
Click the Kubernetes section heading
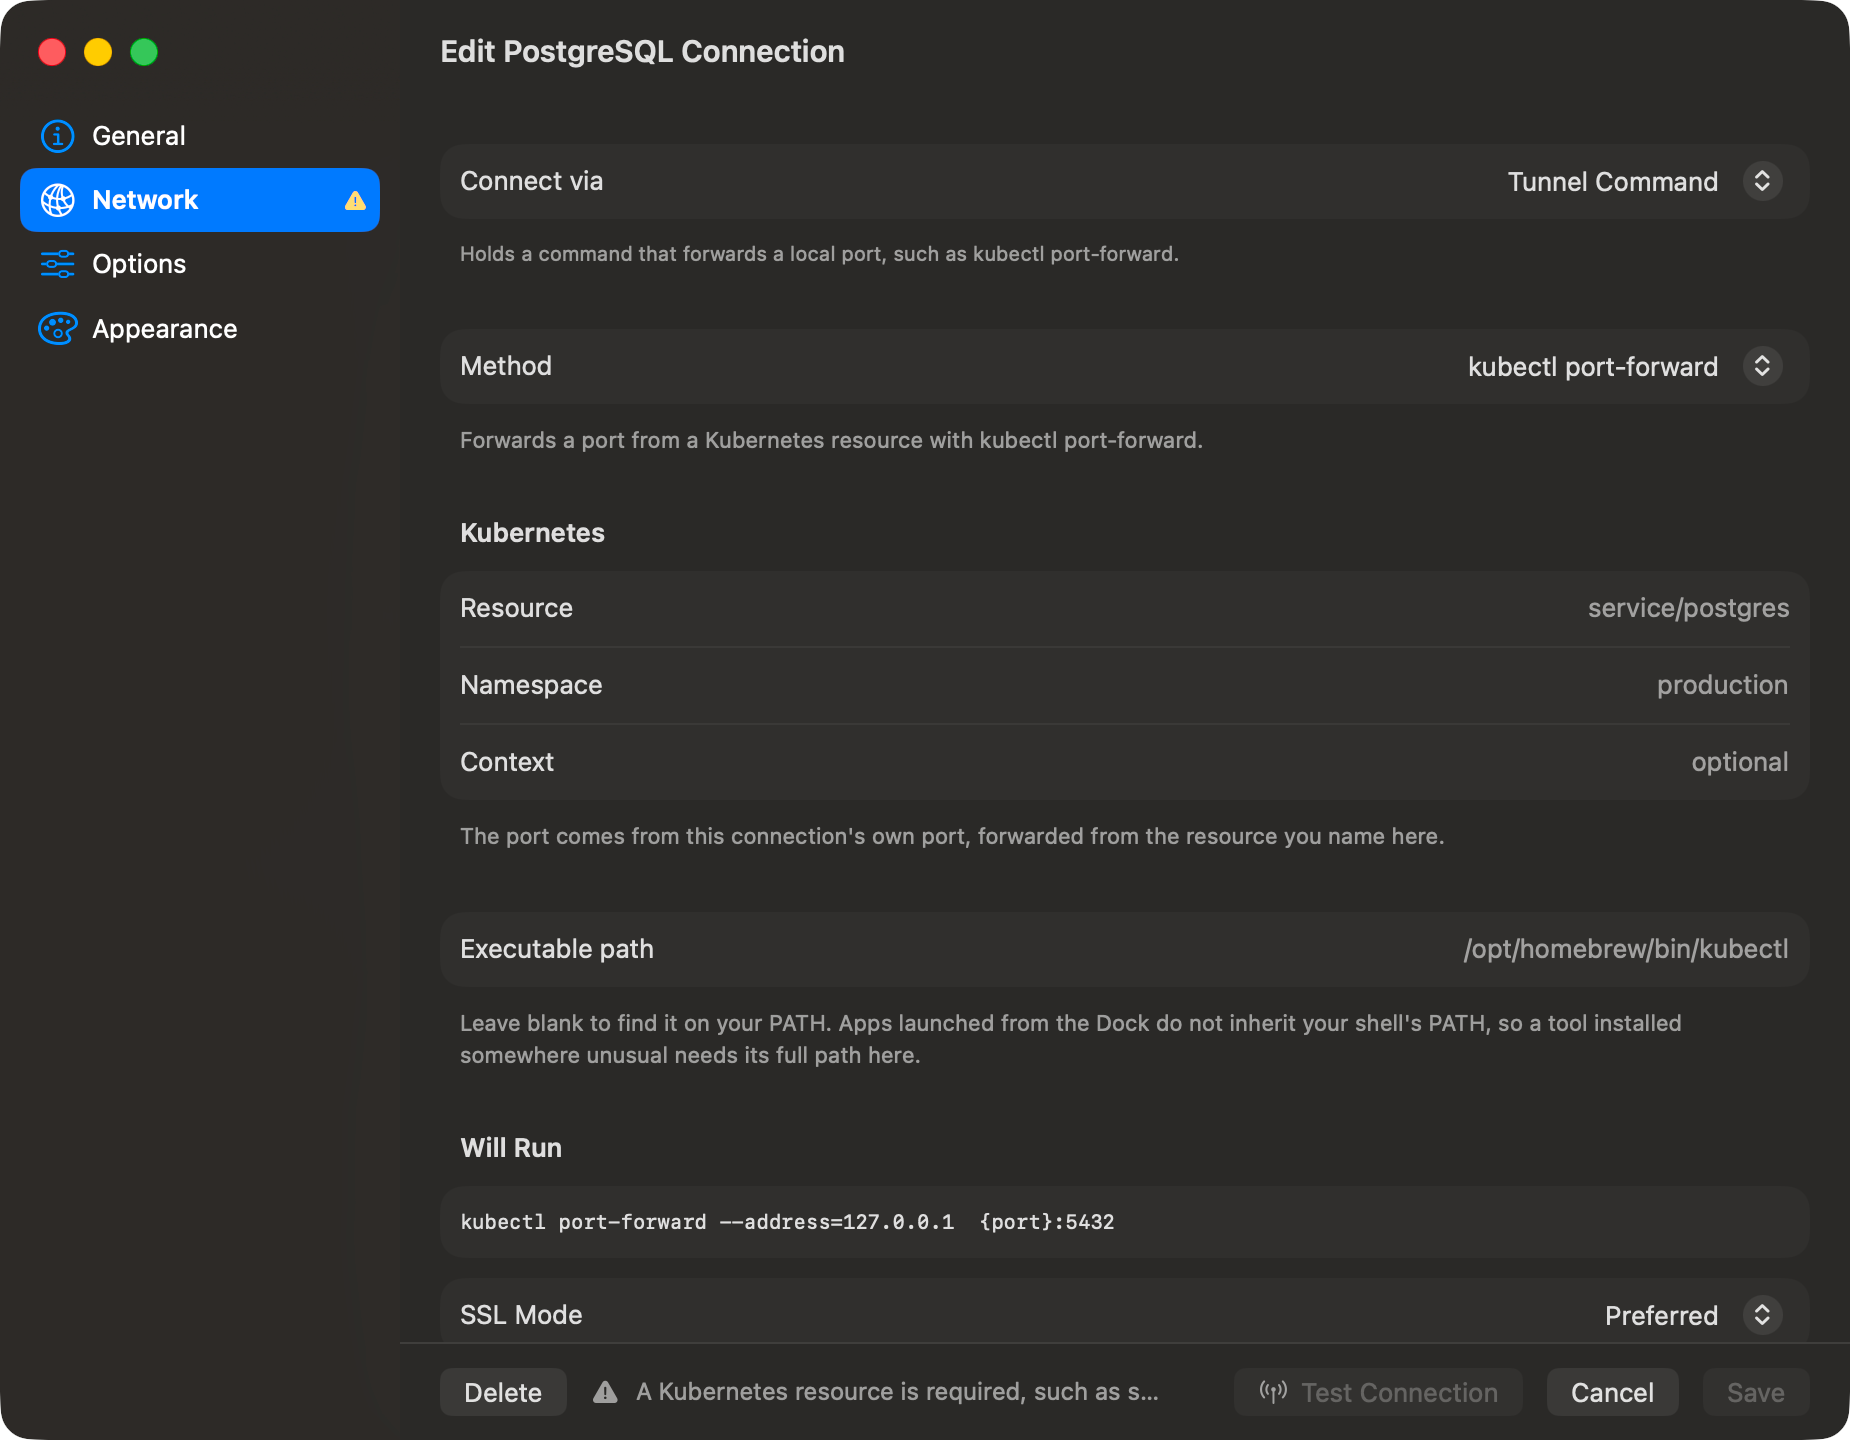pos(532,533)
